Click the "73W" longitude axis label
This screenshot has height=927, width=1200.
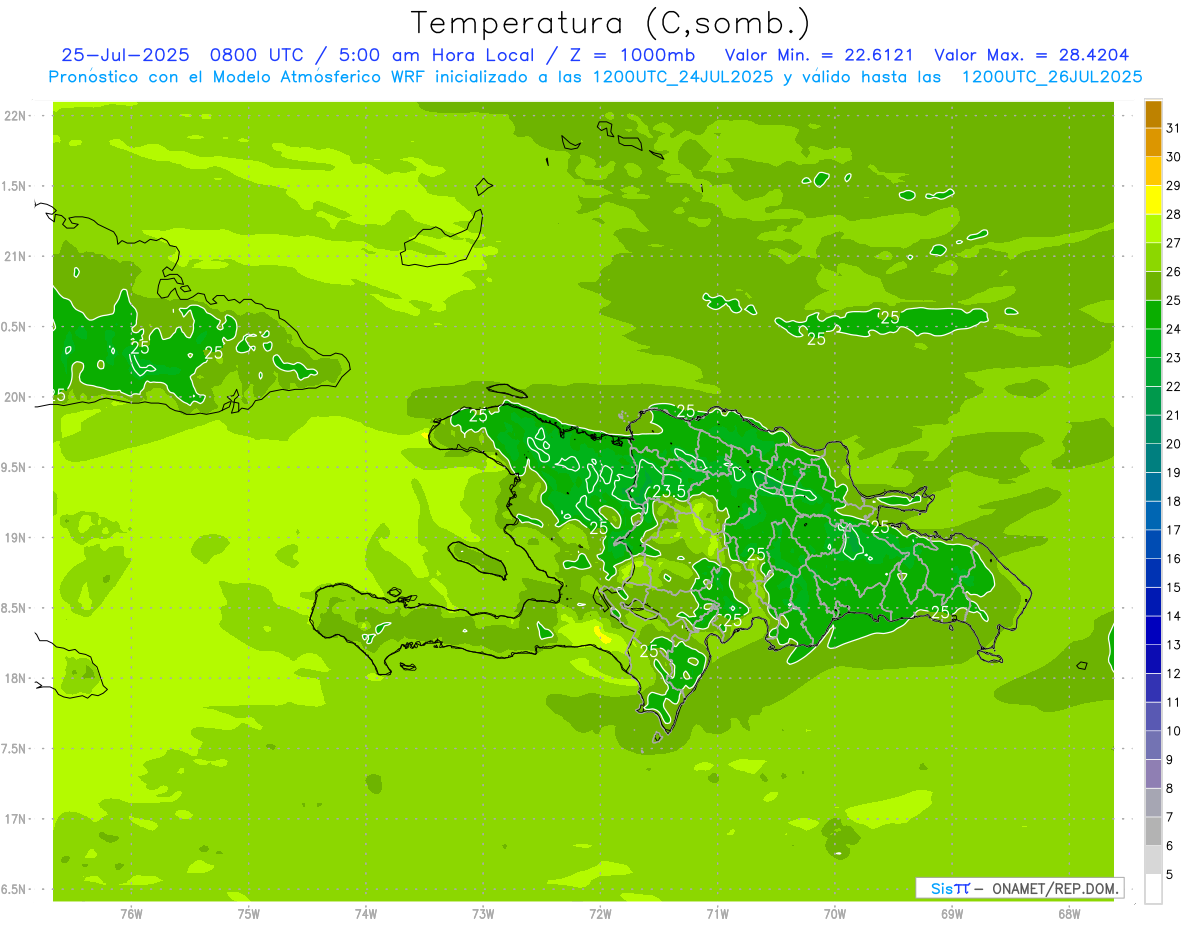(483, 914)
